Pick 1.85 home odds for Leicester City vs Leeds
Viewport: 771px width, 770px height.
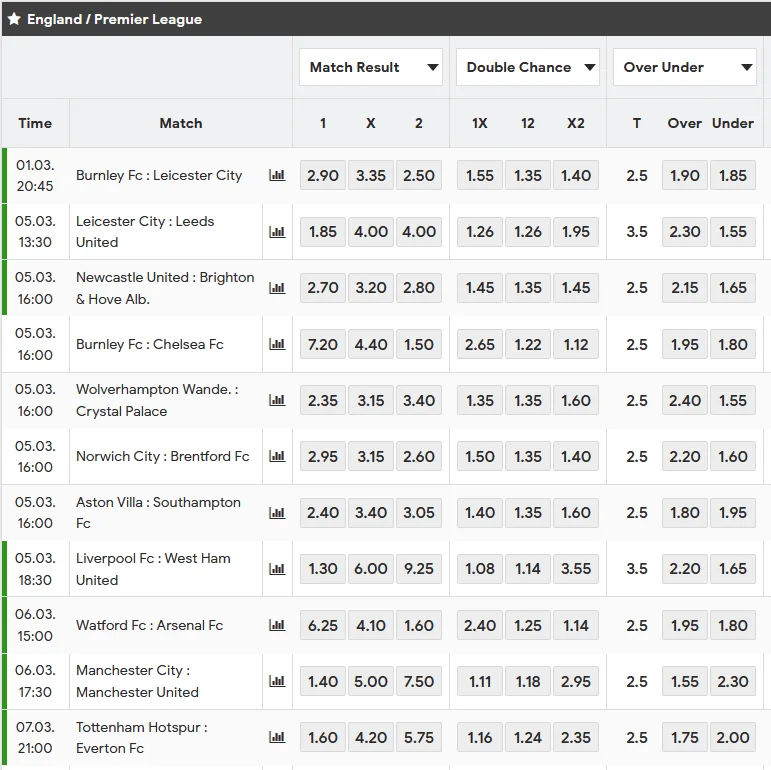point(323,232)
